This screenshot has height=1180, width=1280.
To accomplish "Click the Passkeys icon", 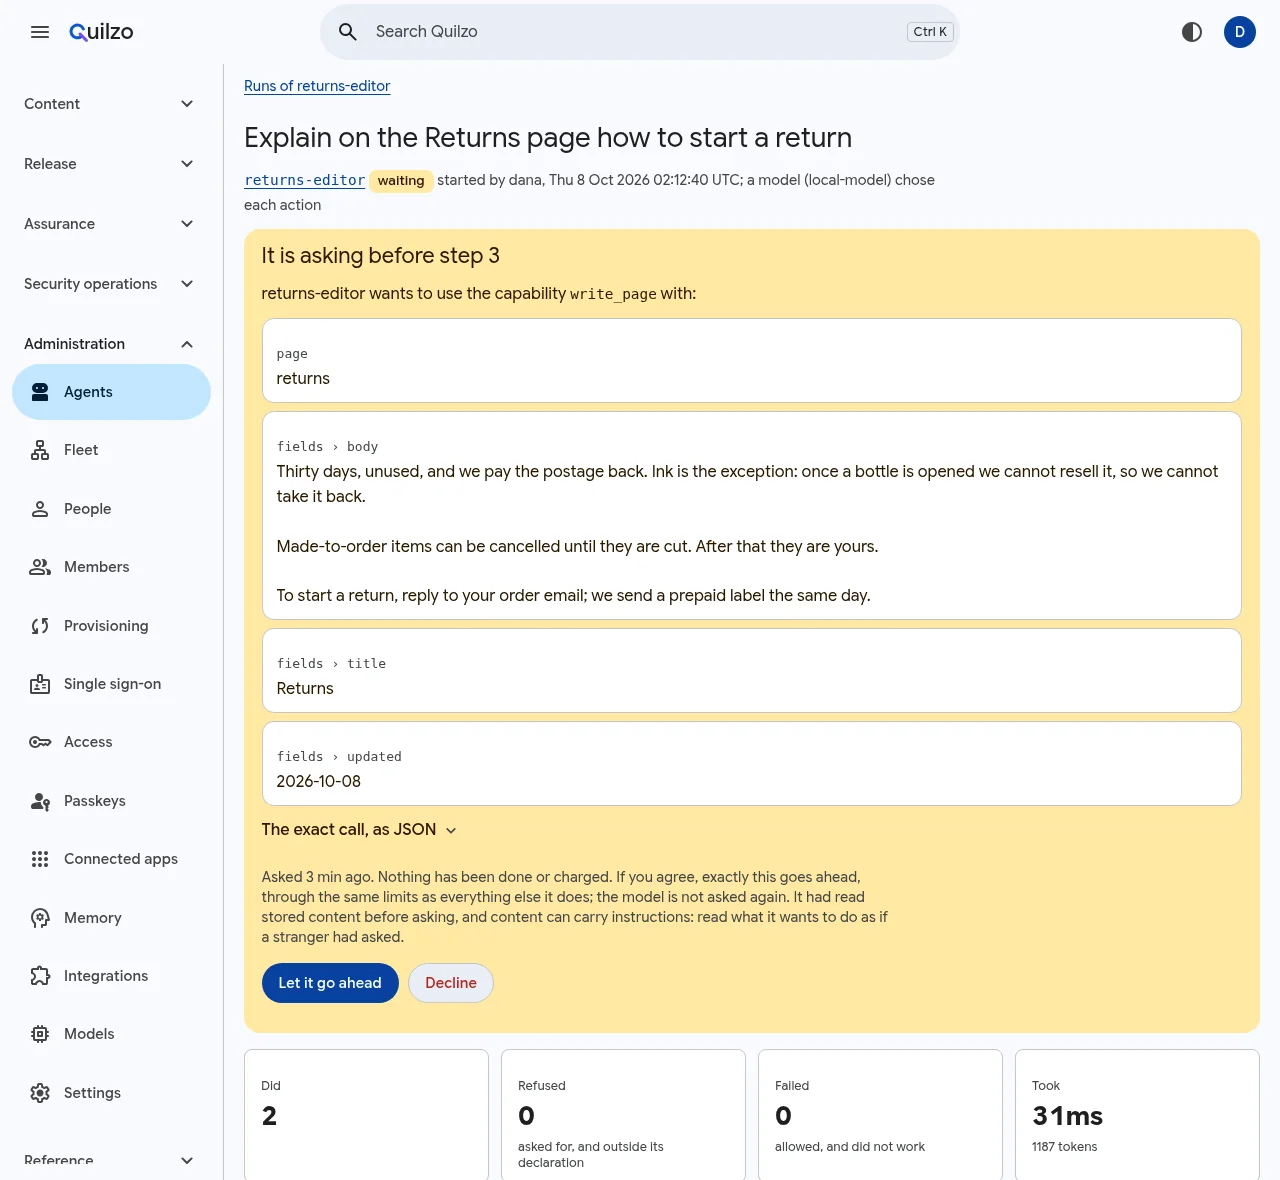I will (x=40, y=801).
